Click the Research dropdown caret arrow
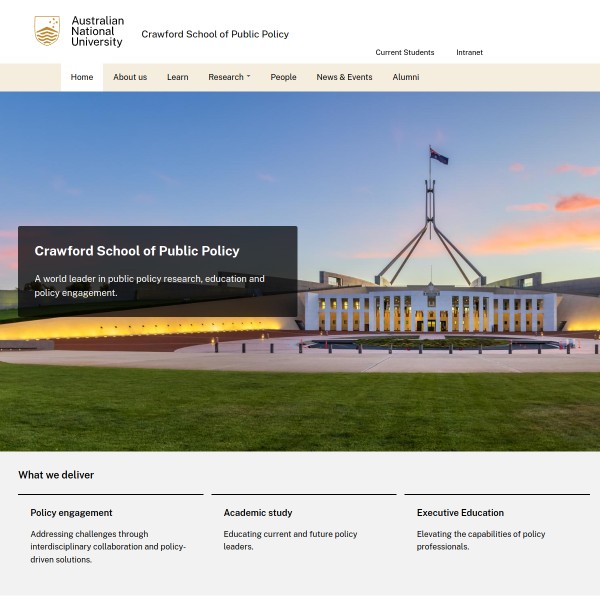Image resolution: width=600 pixels, height=600 pixels. [x=248, y=77]
